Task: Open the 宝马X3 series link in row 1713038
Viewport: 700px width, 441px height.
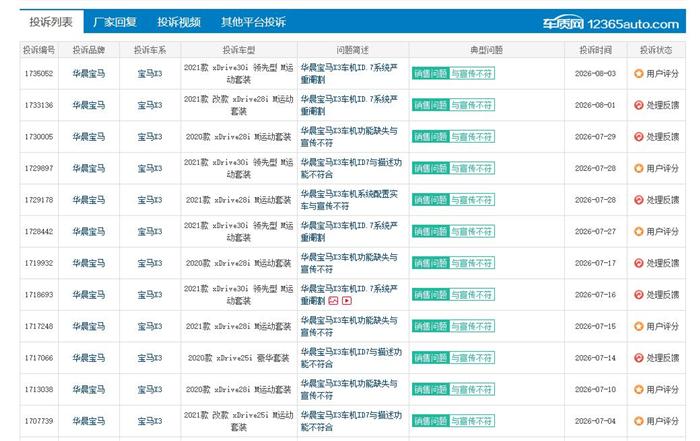Action: (150, 390)
